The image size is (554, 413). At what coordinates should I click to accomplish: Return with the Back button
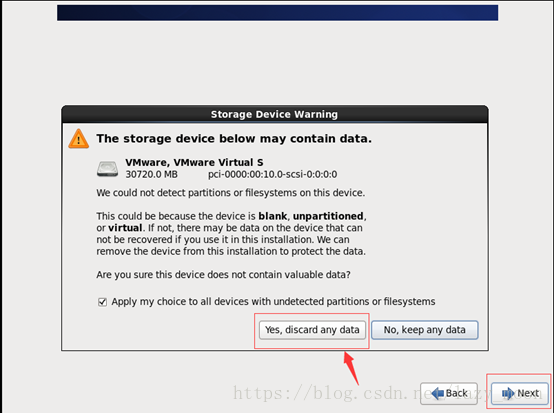449,393
